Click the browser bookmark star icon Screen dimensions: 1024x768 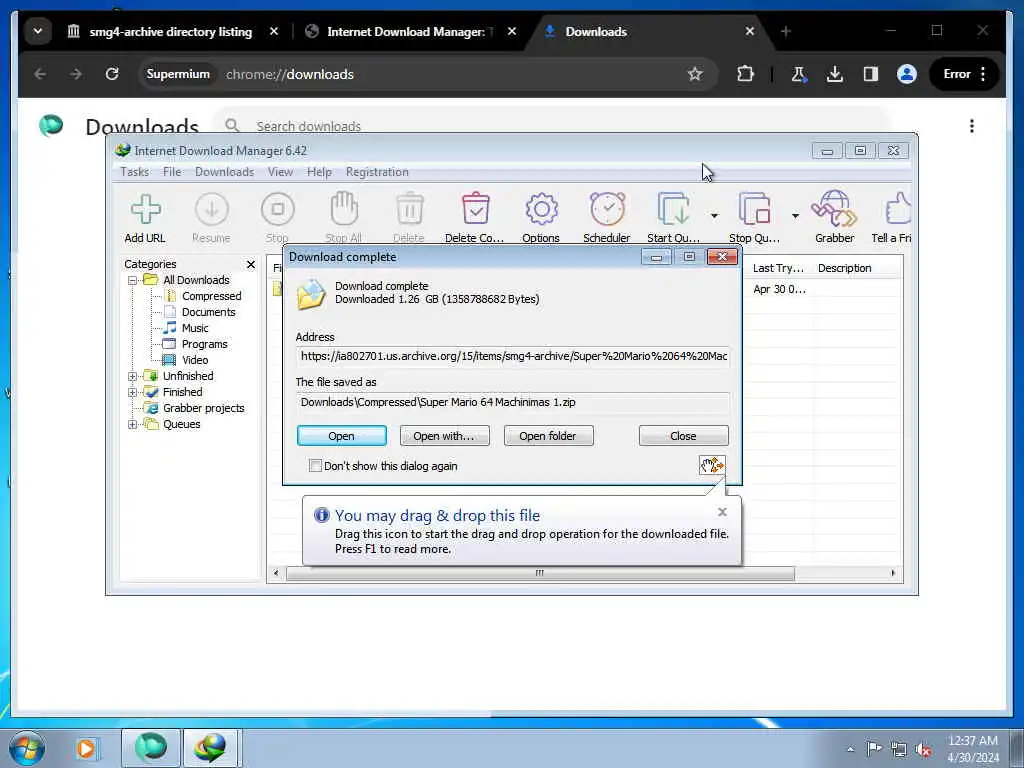tap(695, 74)
